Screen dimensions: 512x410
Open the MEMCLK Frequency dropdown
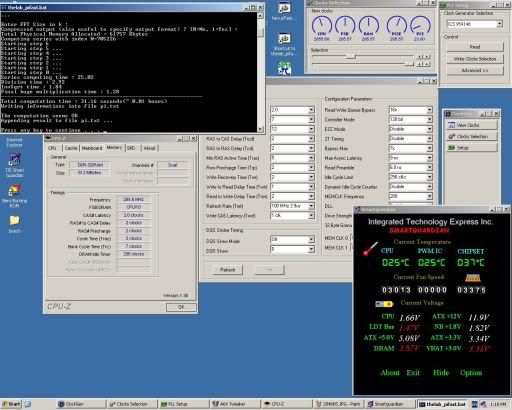429,196
